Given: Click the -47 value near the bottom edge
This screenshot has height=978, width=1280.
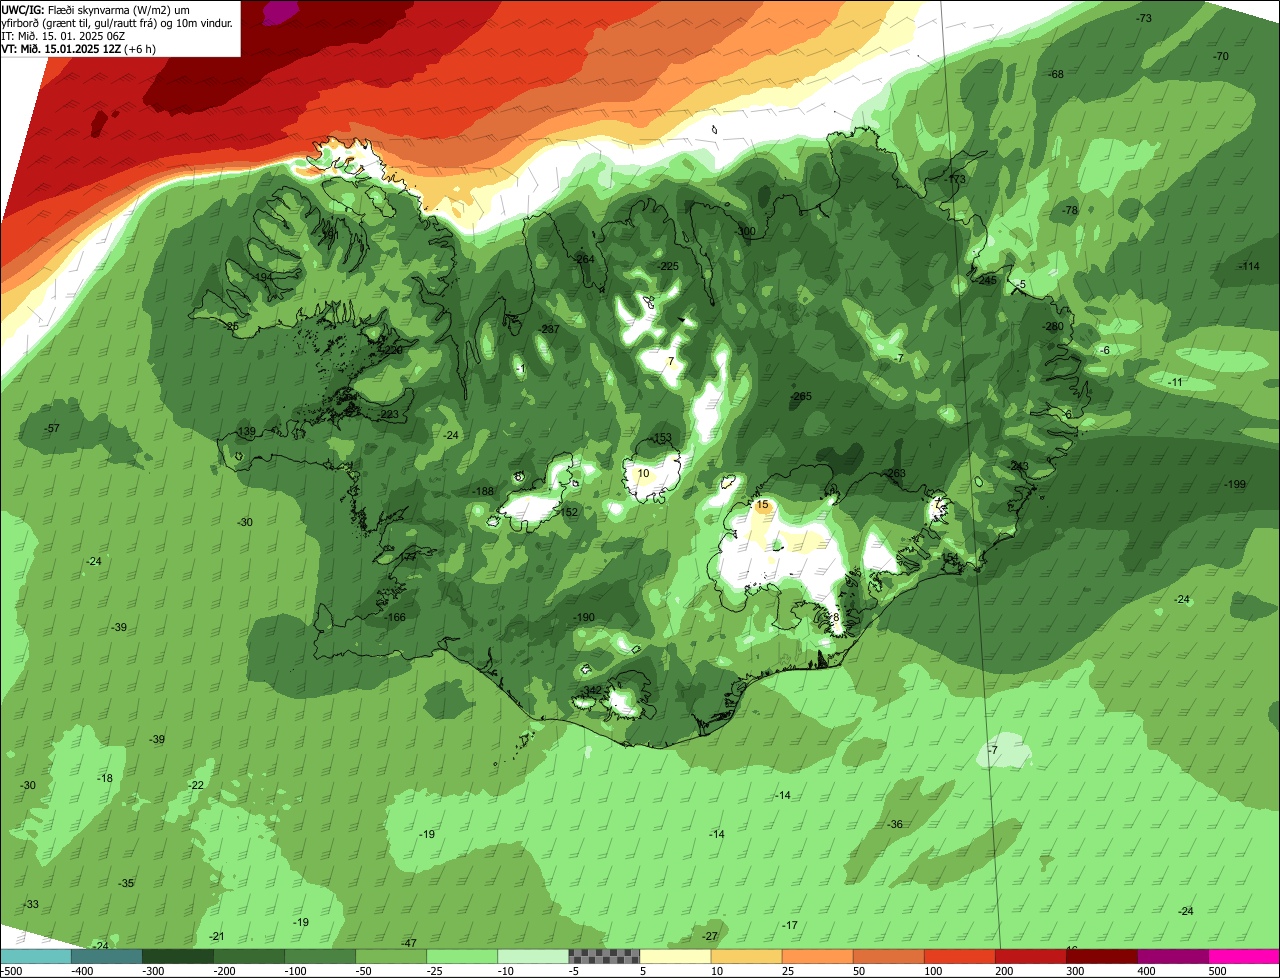Looking at the screenshot, I should (408, 943).
